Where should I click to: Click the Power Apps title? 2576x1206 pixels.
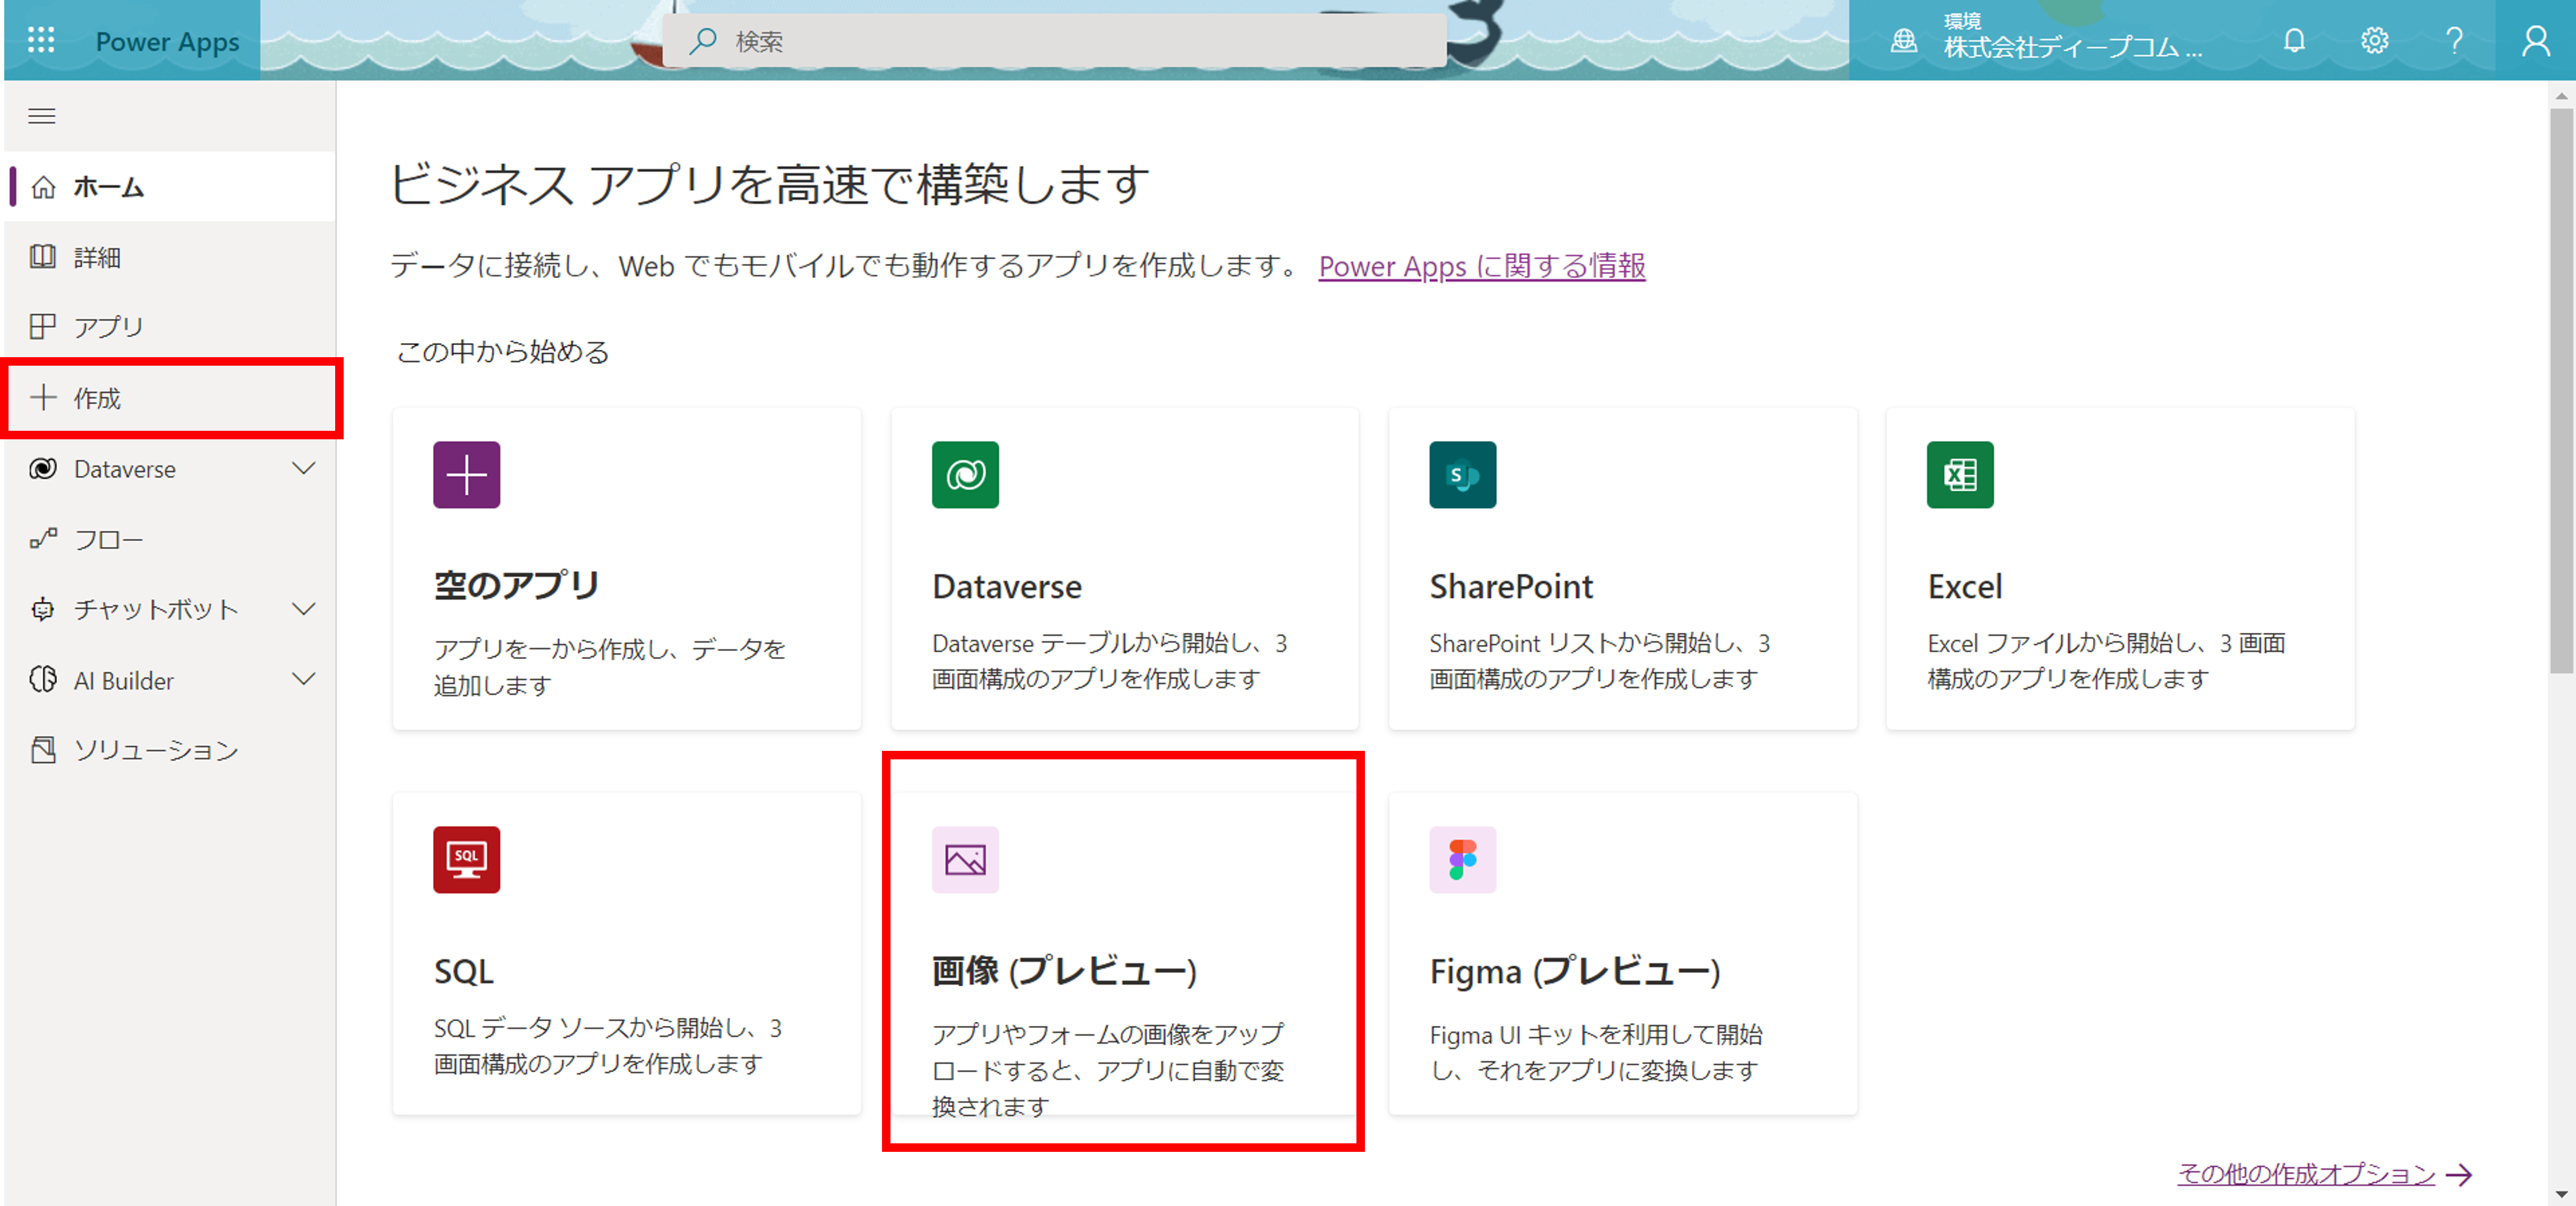[x=167, y=41]
